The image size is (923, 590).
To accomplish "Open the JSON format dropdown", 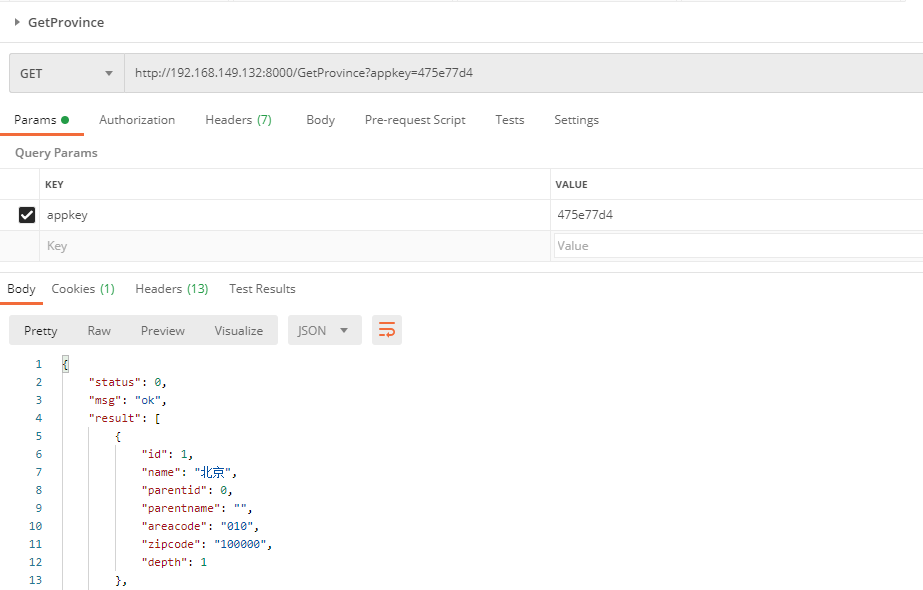I will coord(323,330).
